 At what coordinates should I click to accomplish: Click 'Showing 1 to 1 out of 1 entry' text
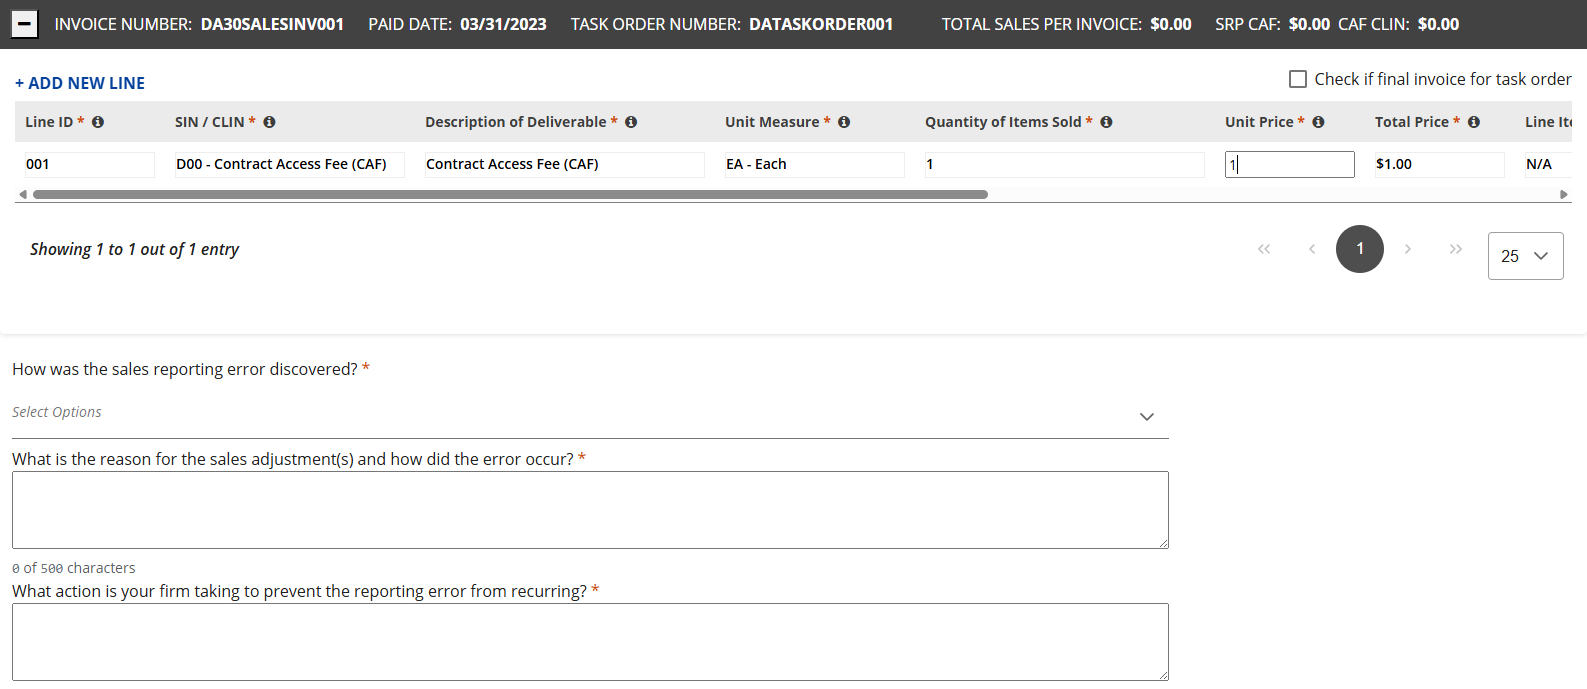tap(134, 249)
